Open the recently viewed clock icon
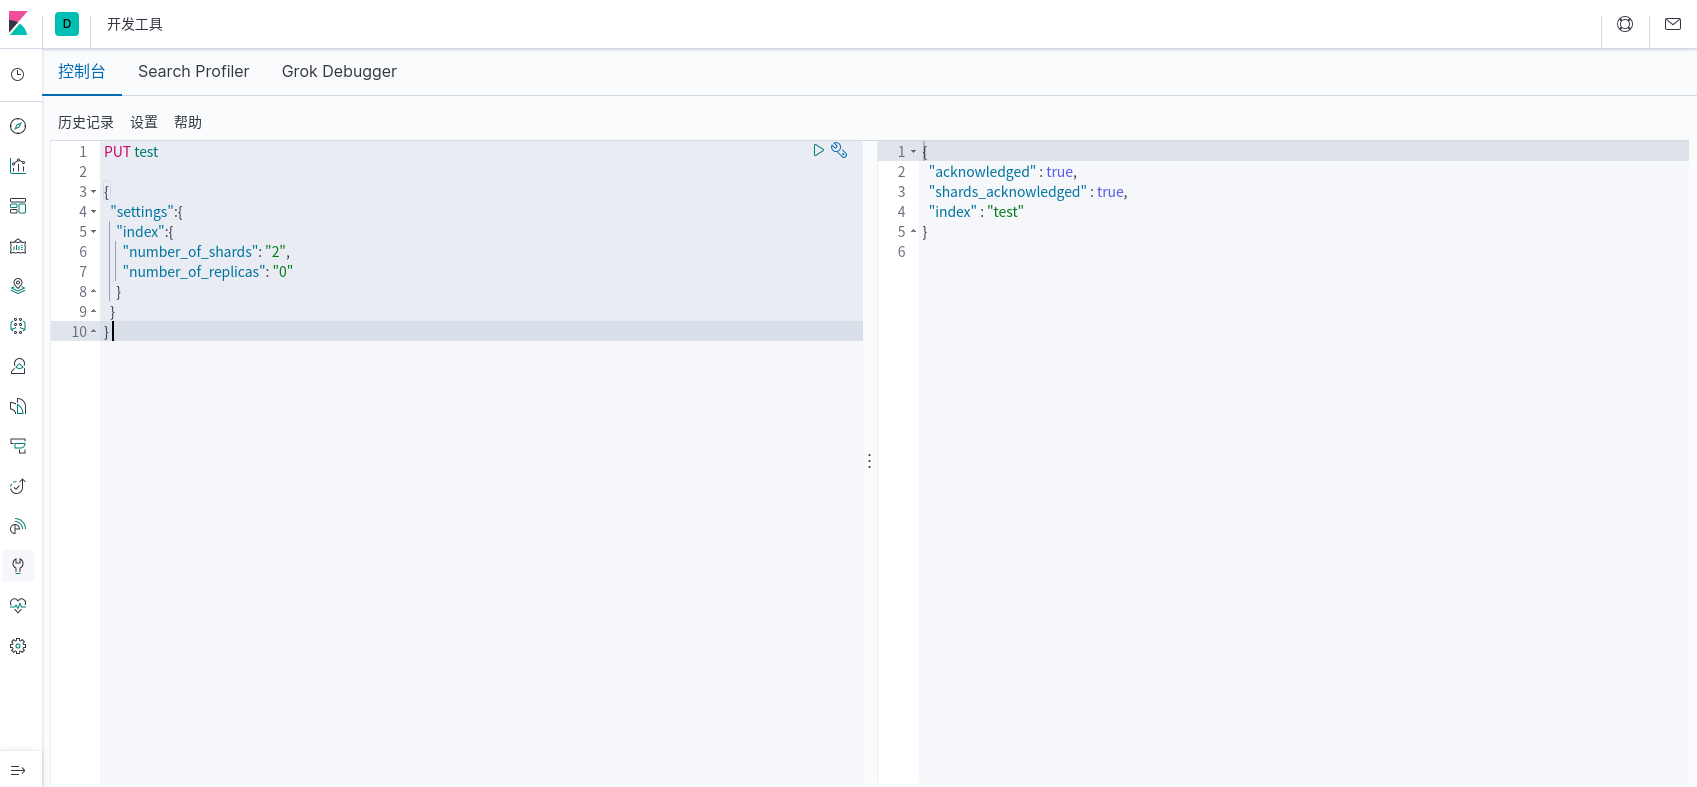 18,74
